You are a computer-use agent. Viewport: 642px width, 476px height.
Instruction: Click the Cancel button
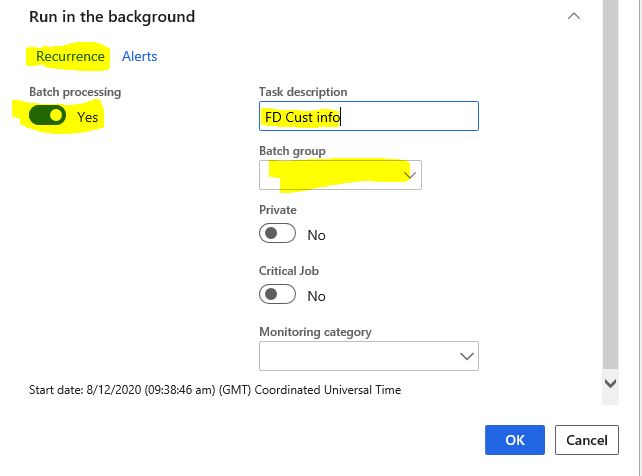tap(587, 440)
